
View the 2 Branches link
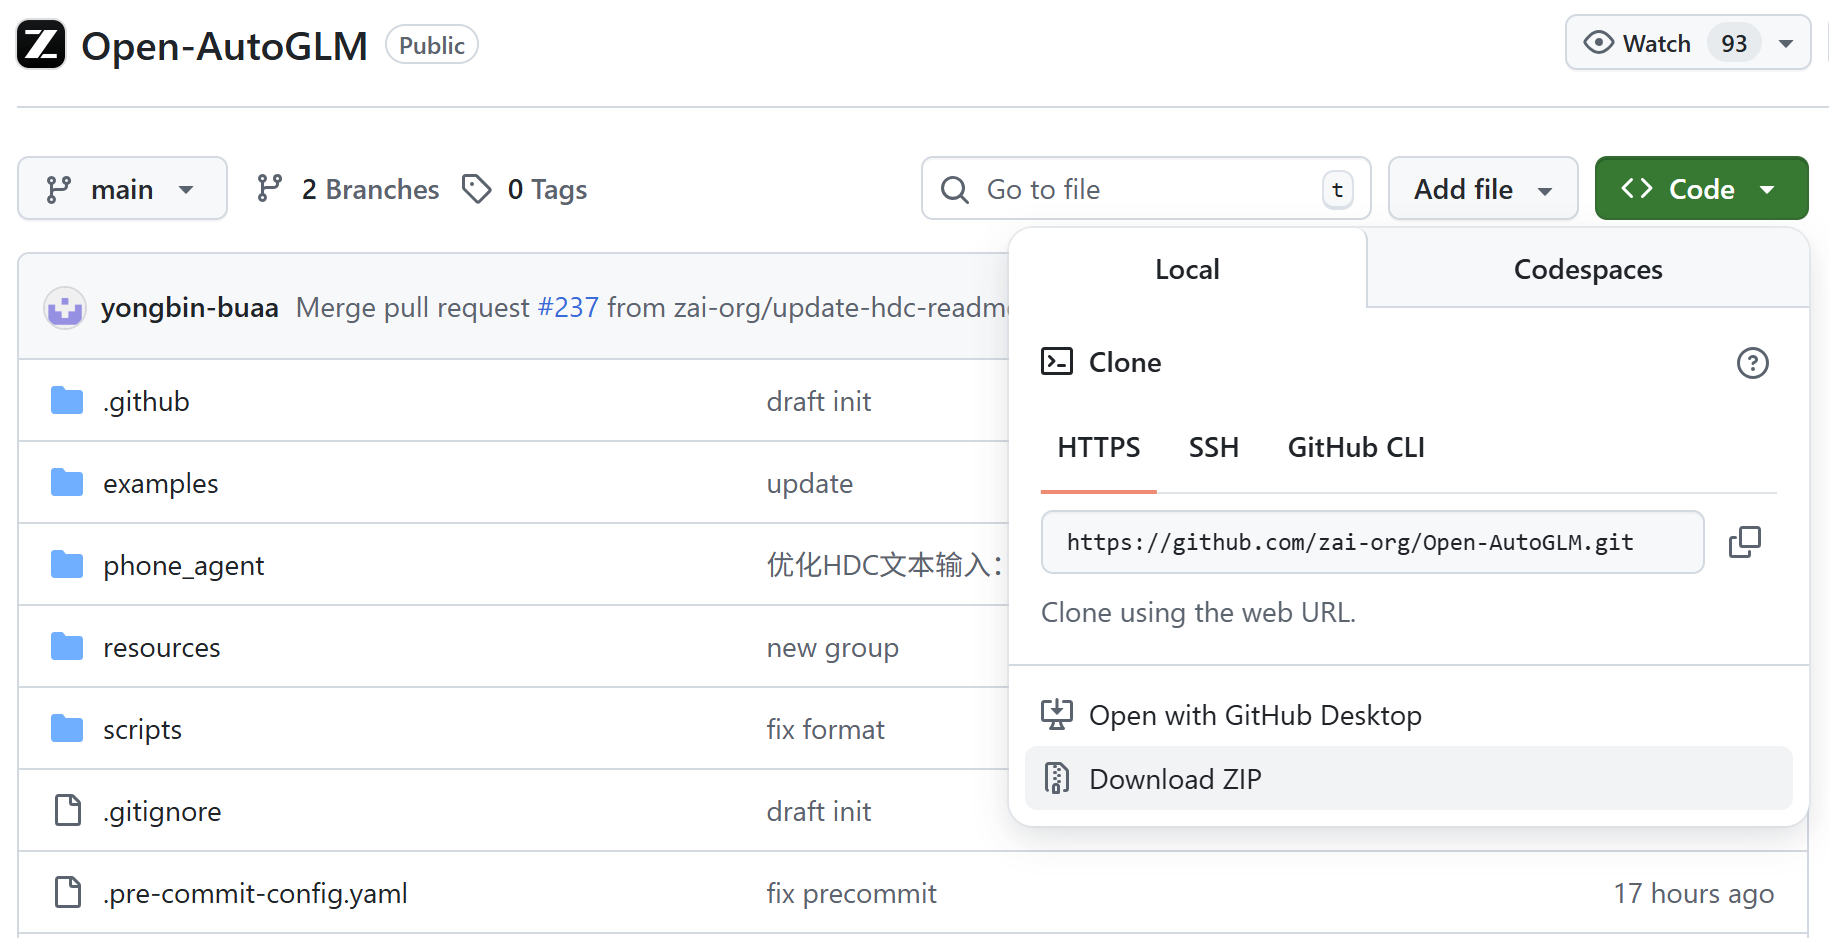[348, 189]
